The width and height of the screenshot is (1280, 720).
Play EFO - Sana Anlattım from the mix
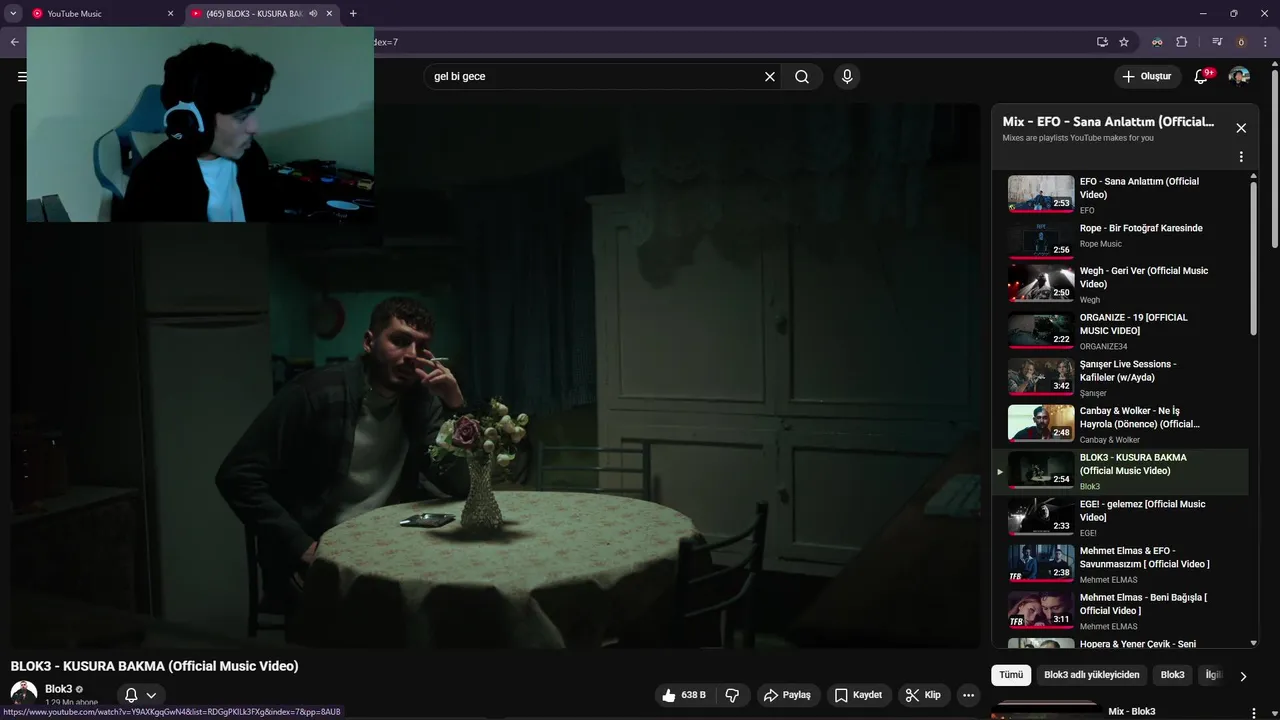pos(1121,195)
